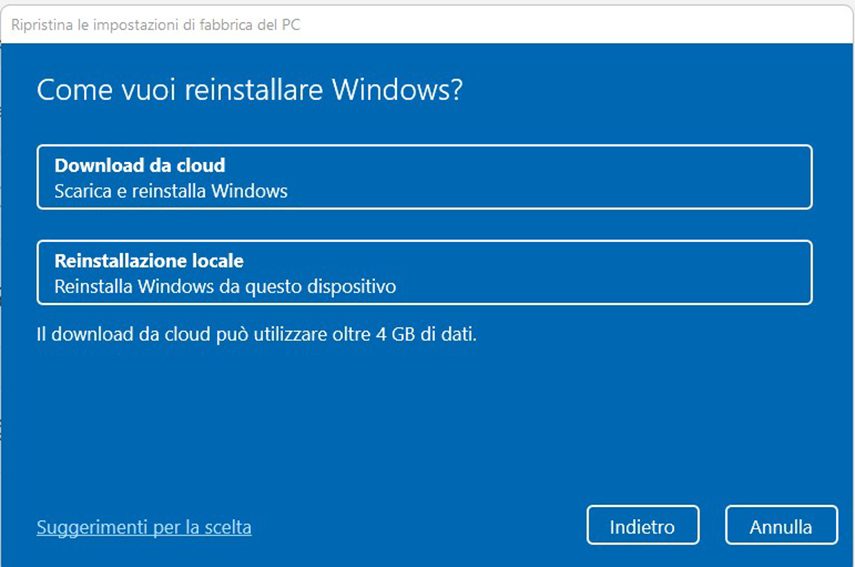View help choosing a reinstall method
The width and height of the screenshot is (855, 567).
pyautogui.click(x=144, y=526)
